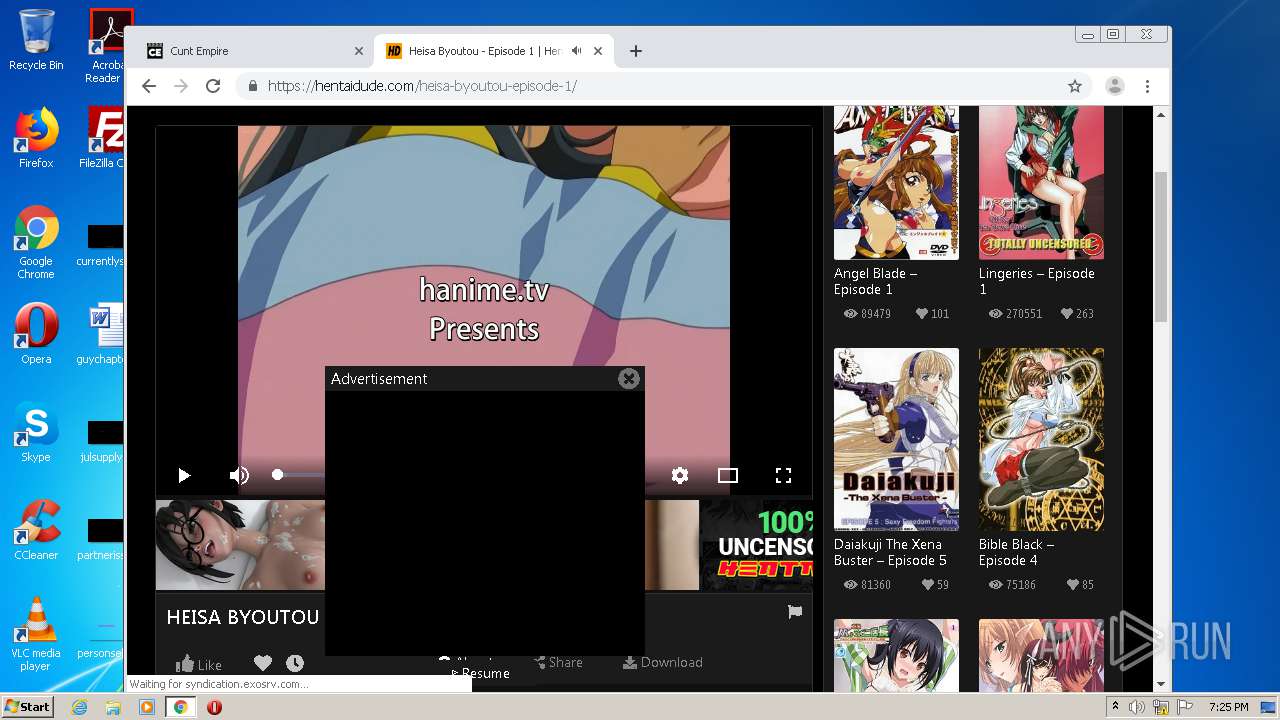Click the vertical scrollbar thumb

[x=1161, y=245]
